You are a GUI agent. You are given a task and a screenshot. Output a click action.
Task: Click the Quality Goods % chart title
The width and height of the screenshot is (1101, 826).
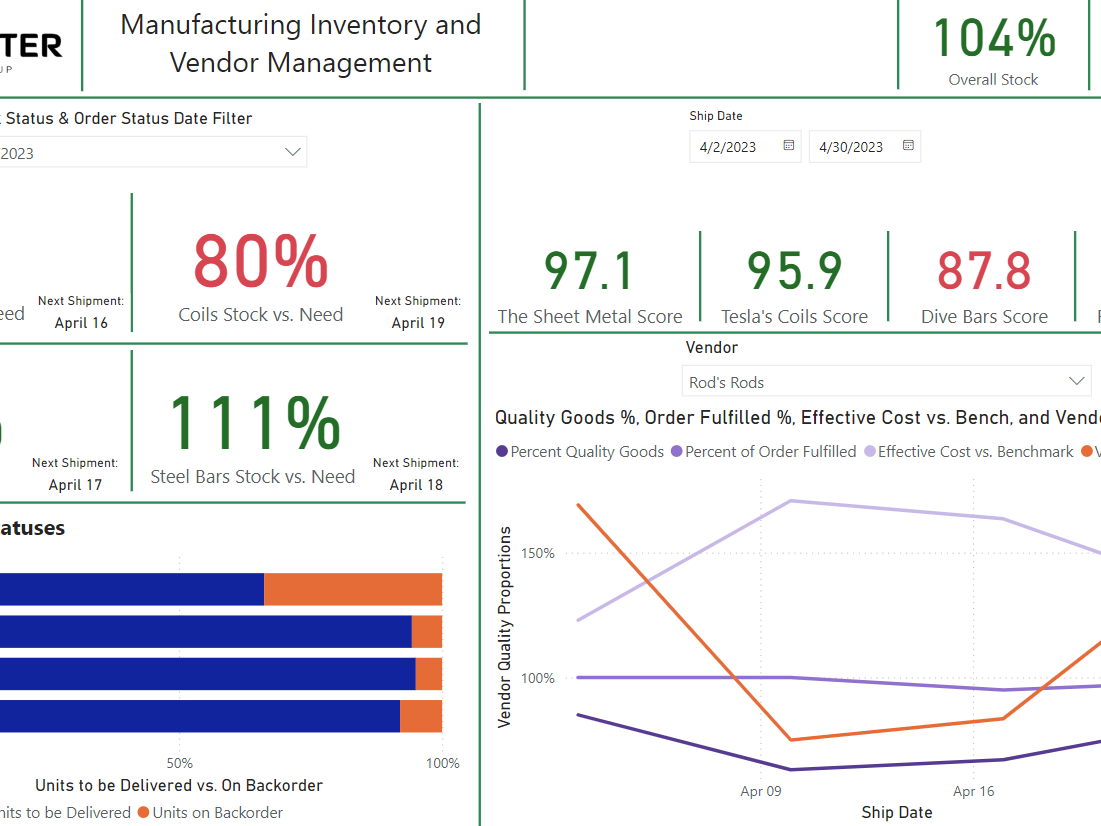(x=798, y=418)
